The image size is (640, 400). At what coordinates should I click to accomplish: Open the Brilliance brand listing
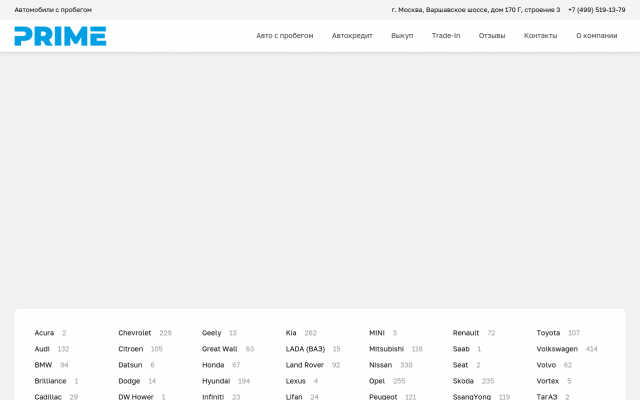50,380
